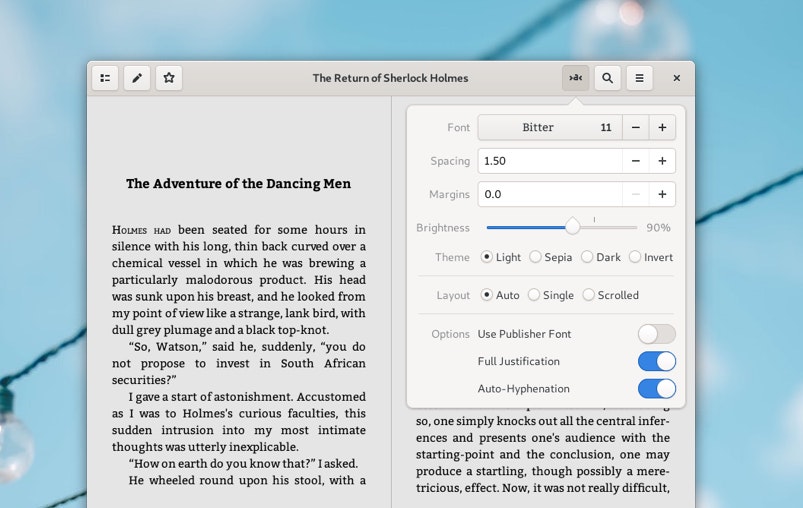Close the font and layout settings popover button
The width and height of the screenshot is (803, 508).
pos(576,78)
